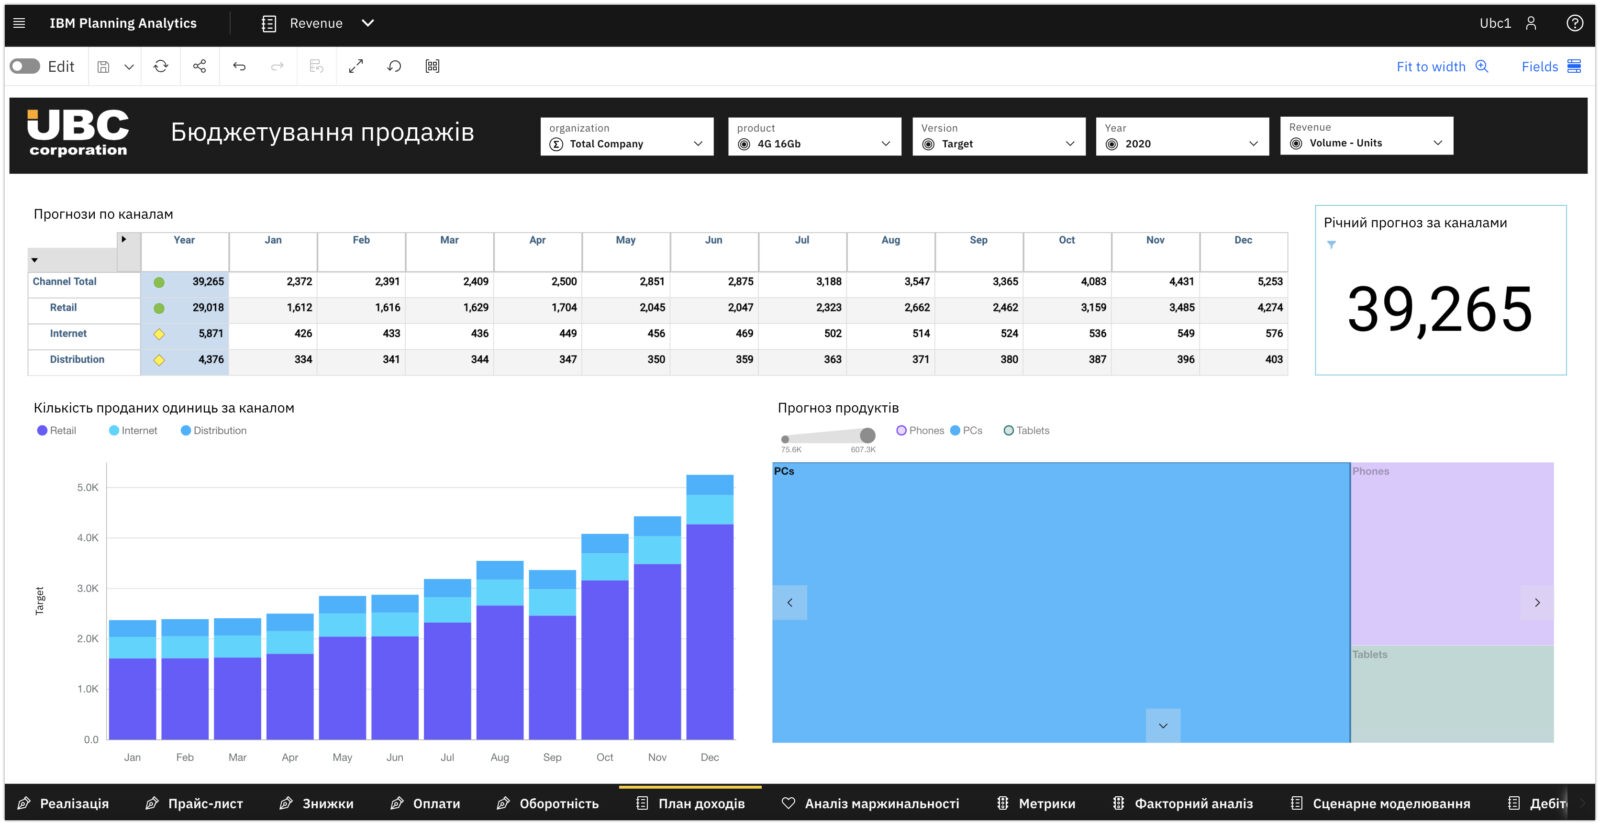Click the Share icon
The image size is (1600, 825).
tap(199, 66)
